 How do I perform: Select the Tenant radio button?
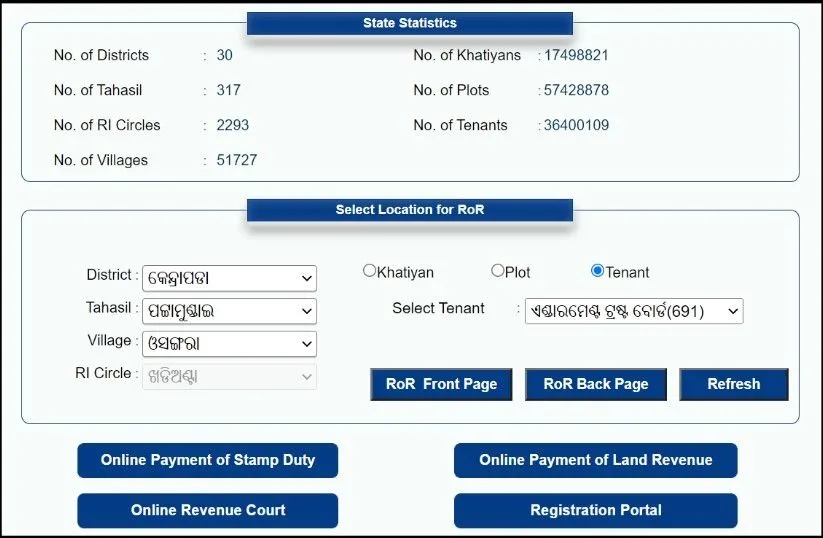click(598, 271)
